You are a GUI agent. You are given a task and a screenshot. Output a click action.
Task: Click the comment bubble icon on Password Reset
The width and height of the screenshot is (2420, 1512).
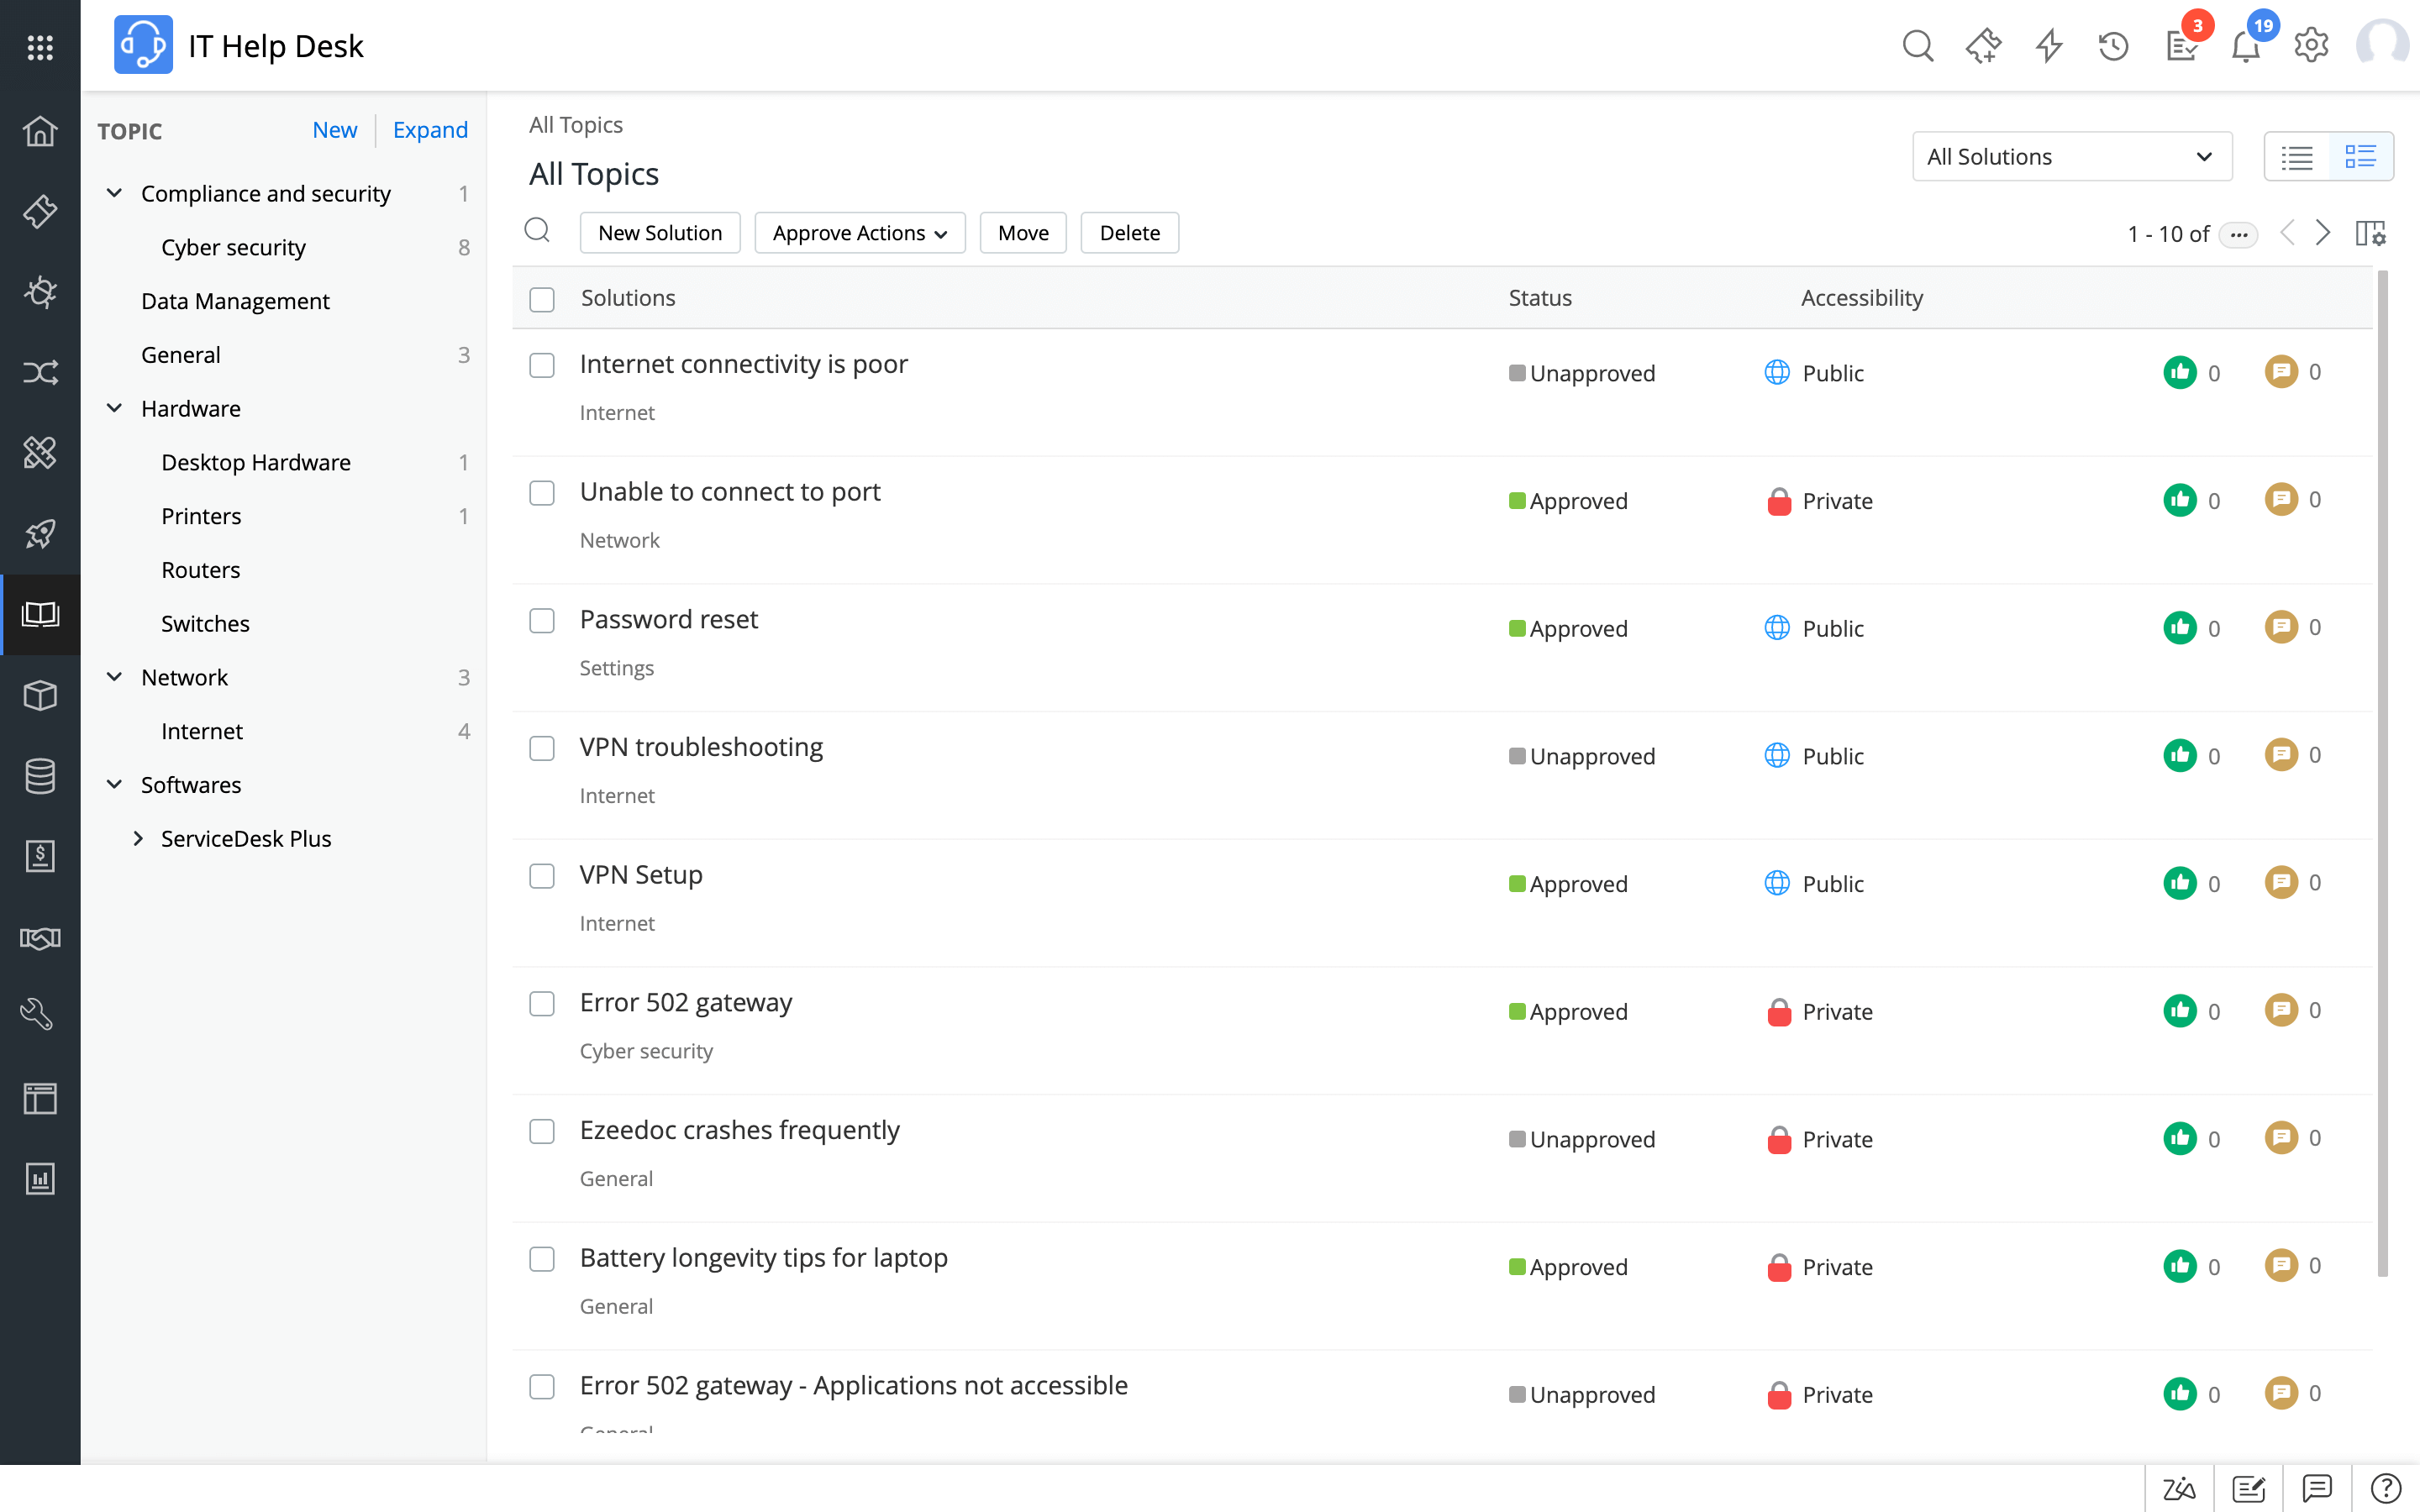pyautogui.click(x=2282, y=627)
